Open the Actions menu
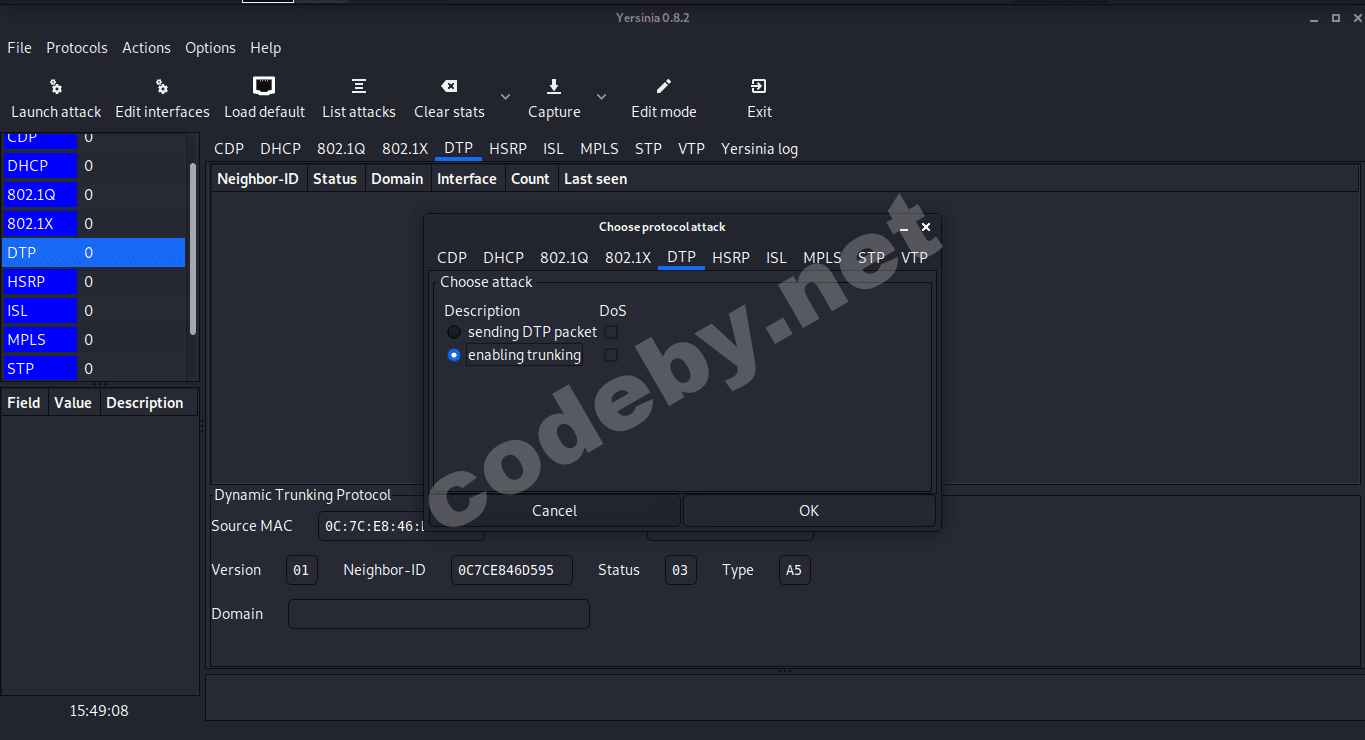 pyautogui.click(x=146, y=48)
